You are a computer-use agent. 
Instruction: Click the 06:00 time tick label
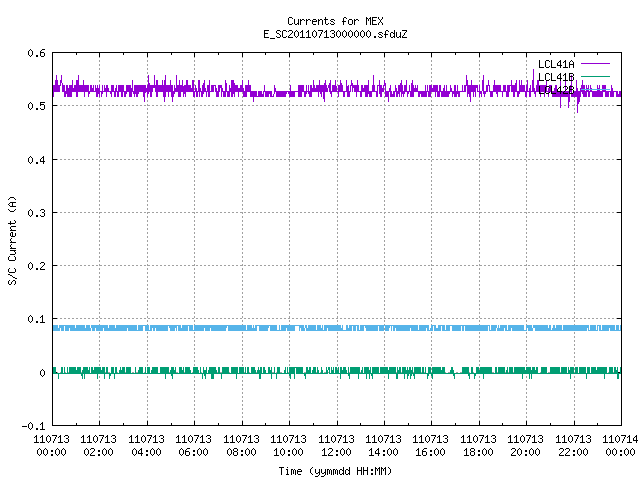193,452
